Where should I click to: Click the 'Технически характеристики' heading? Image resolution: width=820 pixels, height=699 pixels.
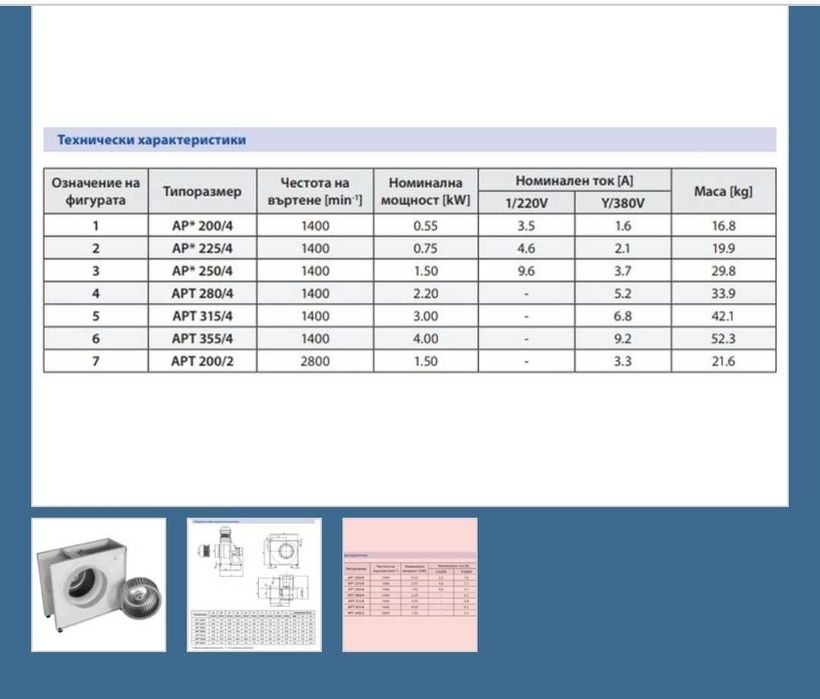click(152, 140)
